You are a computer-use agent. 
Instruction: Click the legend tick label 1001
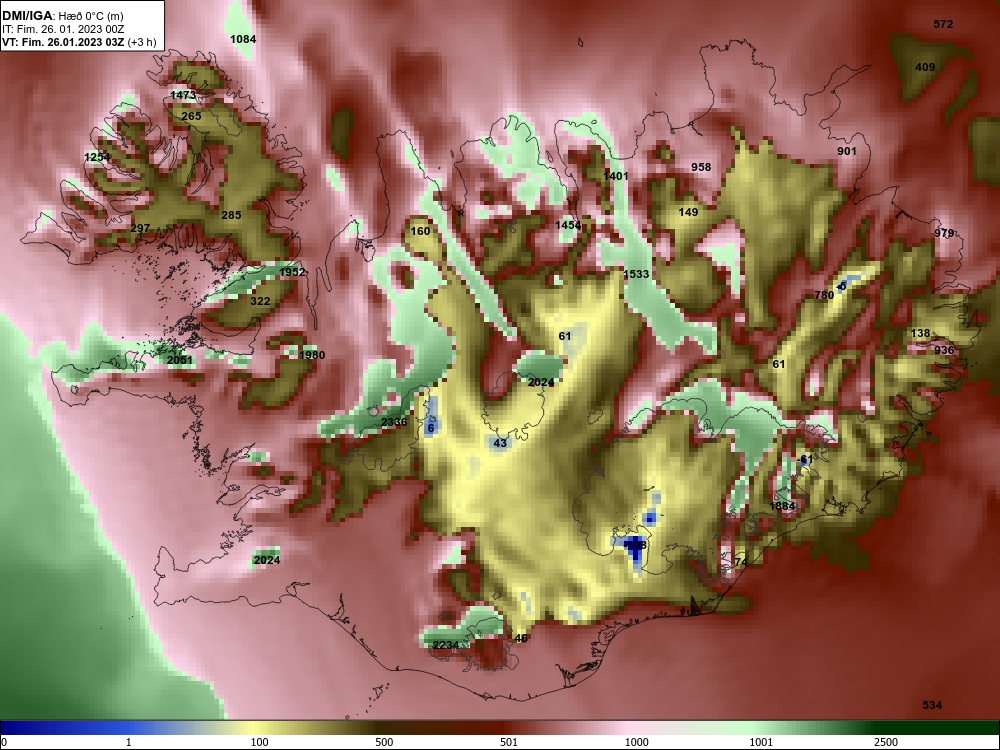pos(761,742)
